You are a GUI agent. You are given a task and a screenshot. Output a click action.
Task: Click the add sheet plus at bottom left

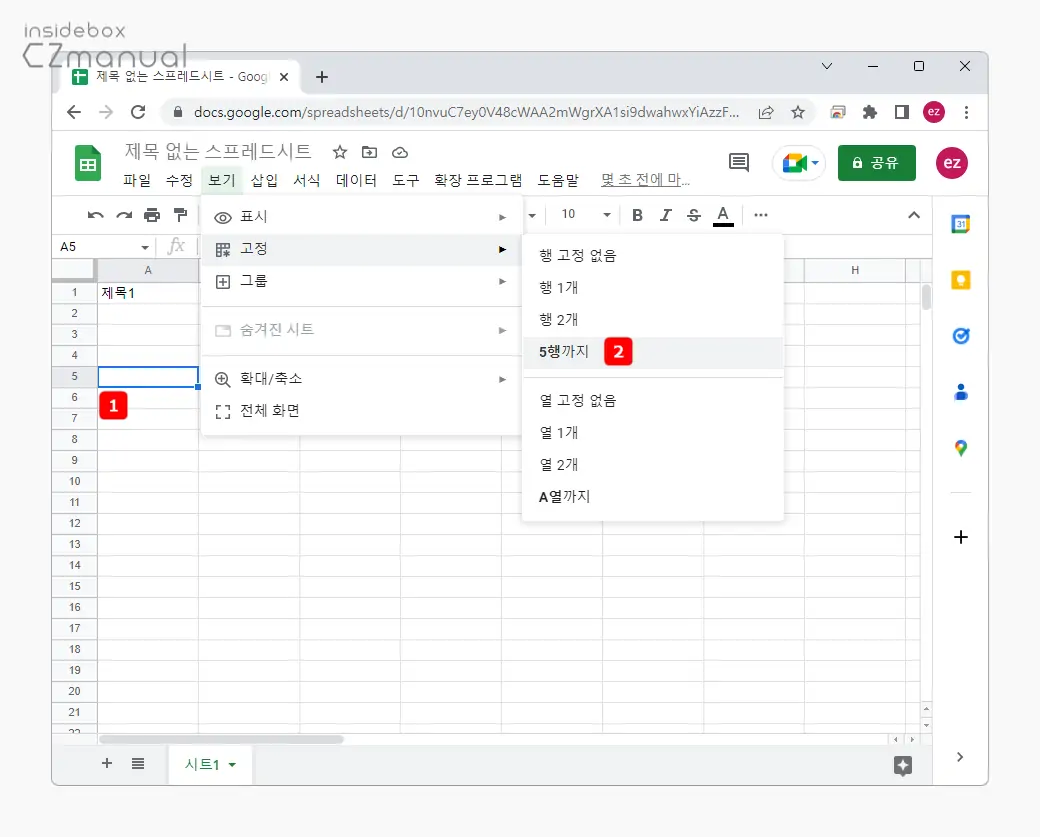[107, 763]
